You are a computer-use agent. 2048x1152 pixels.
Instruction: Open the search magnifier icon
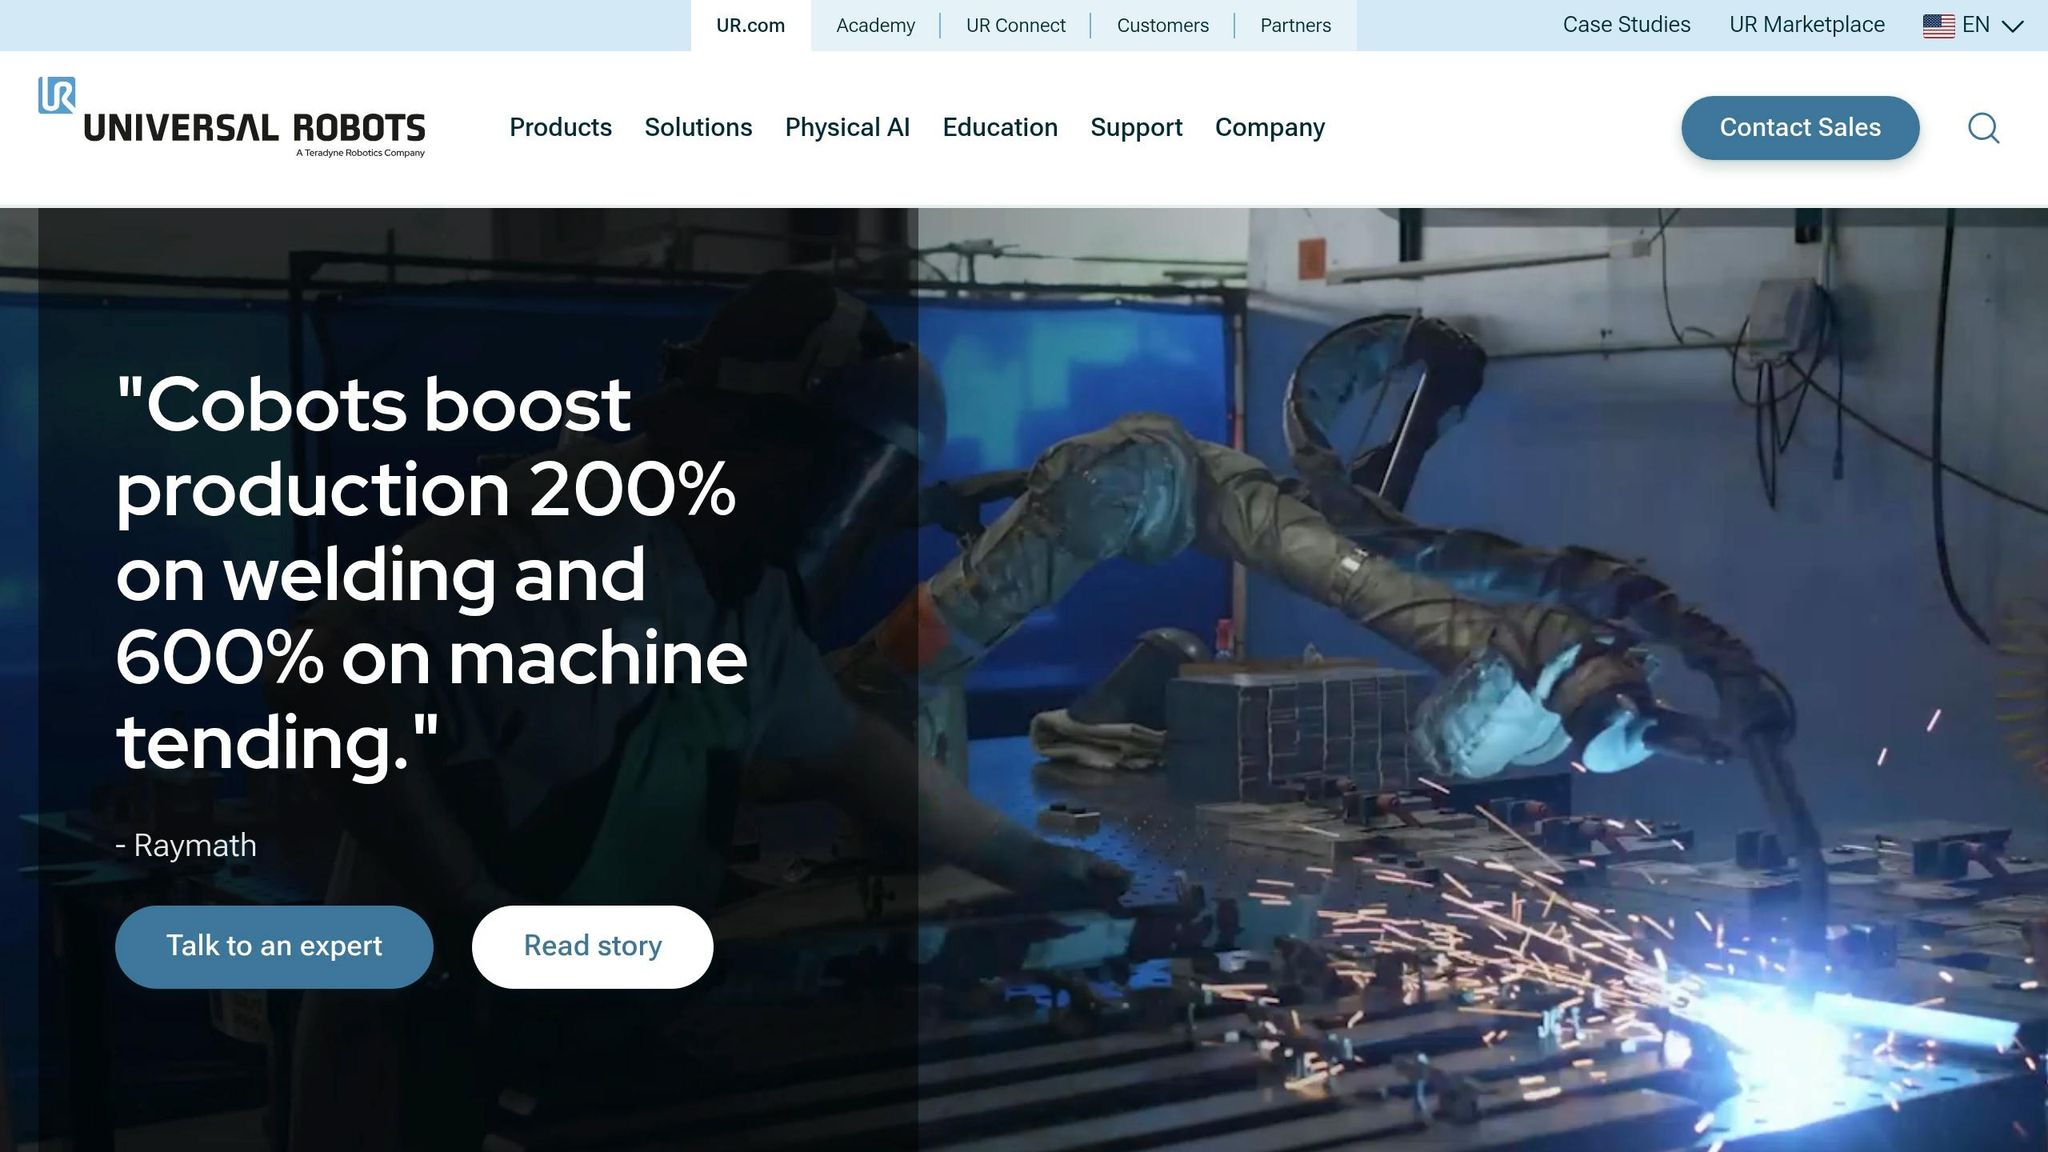(1983, 128)
